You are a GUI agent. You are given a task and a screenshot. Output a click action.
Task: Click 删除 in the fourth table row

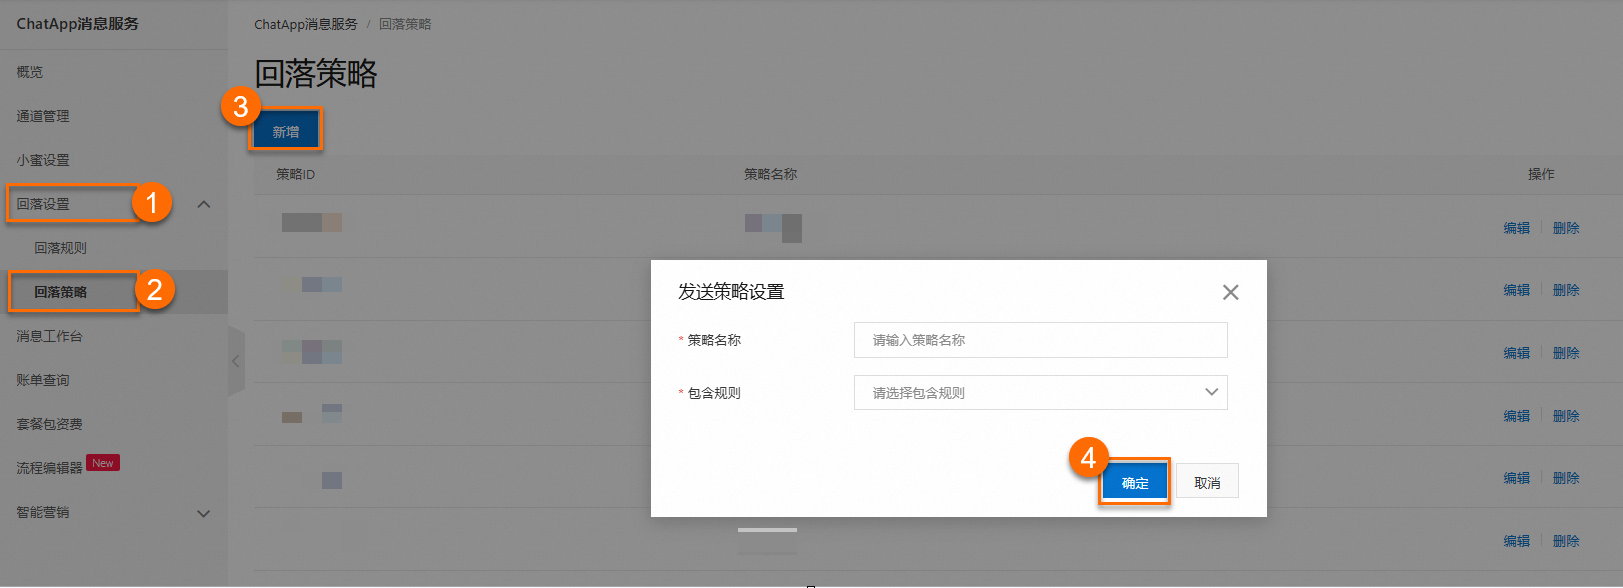[1566, 416]
